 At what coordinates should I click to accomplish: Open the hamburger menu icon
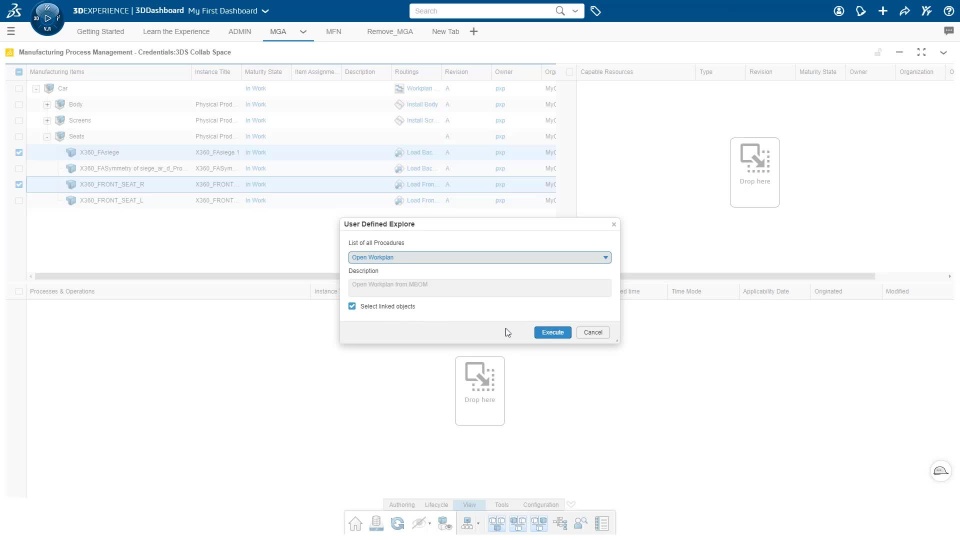[11, 31]
